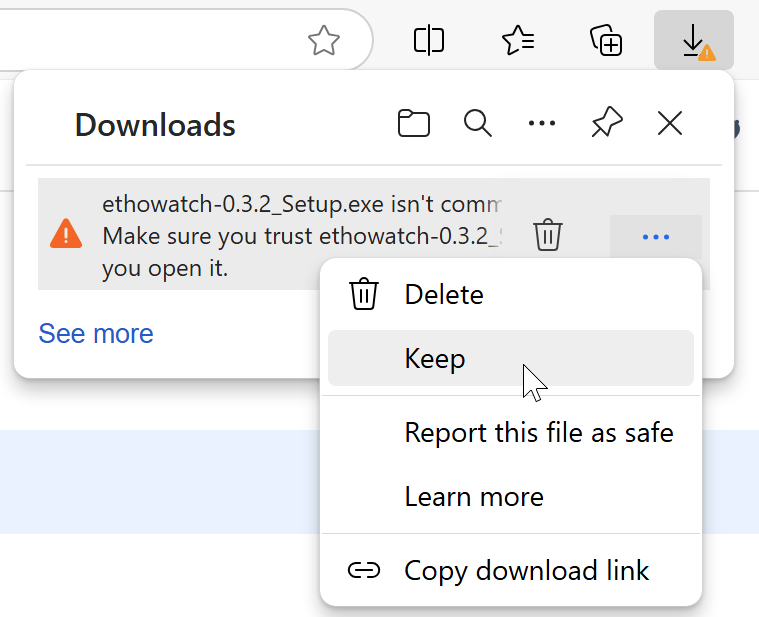Viewport: 759px width, 617px height.
Task: Close the Downloads panel
Action: [670, 124]
